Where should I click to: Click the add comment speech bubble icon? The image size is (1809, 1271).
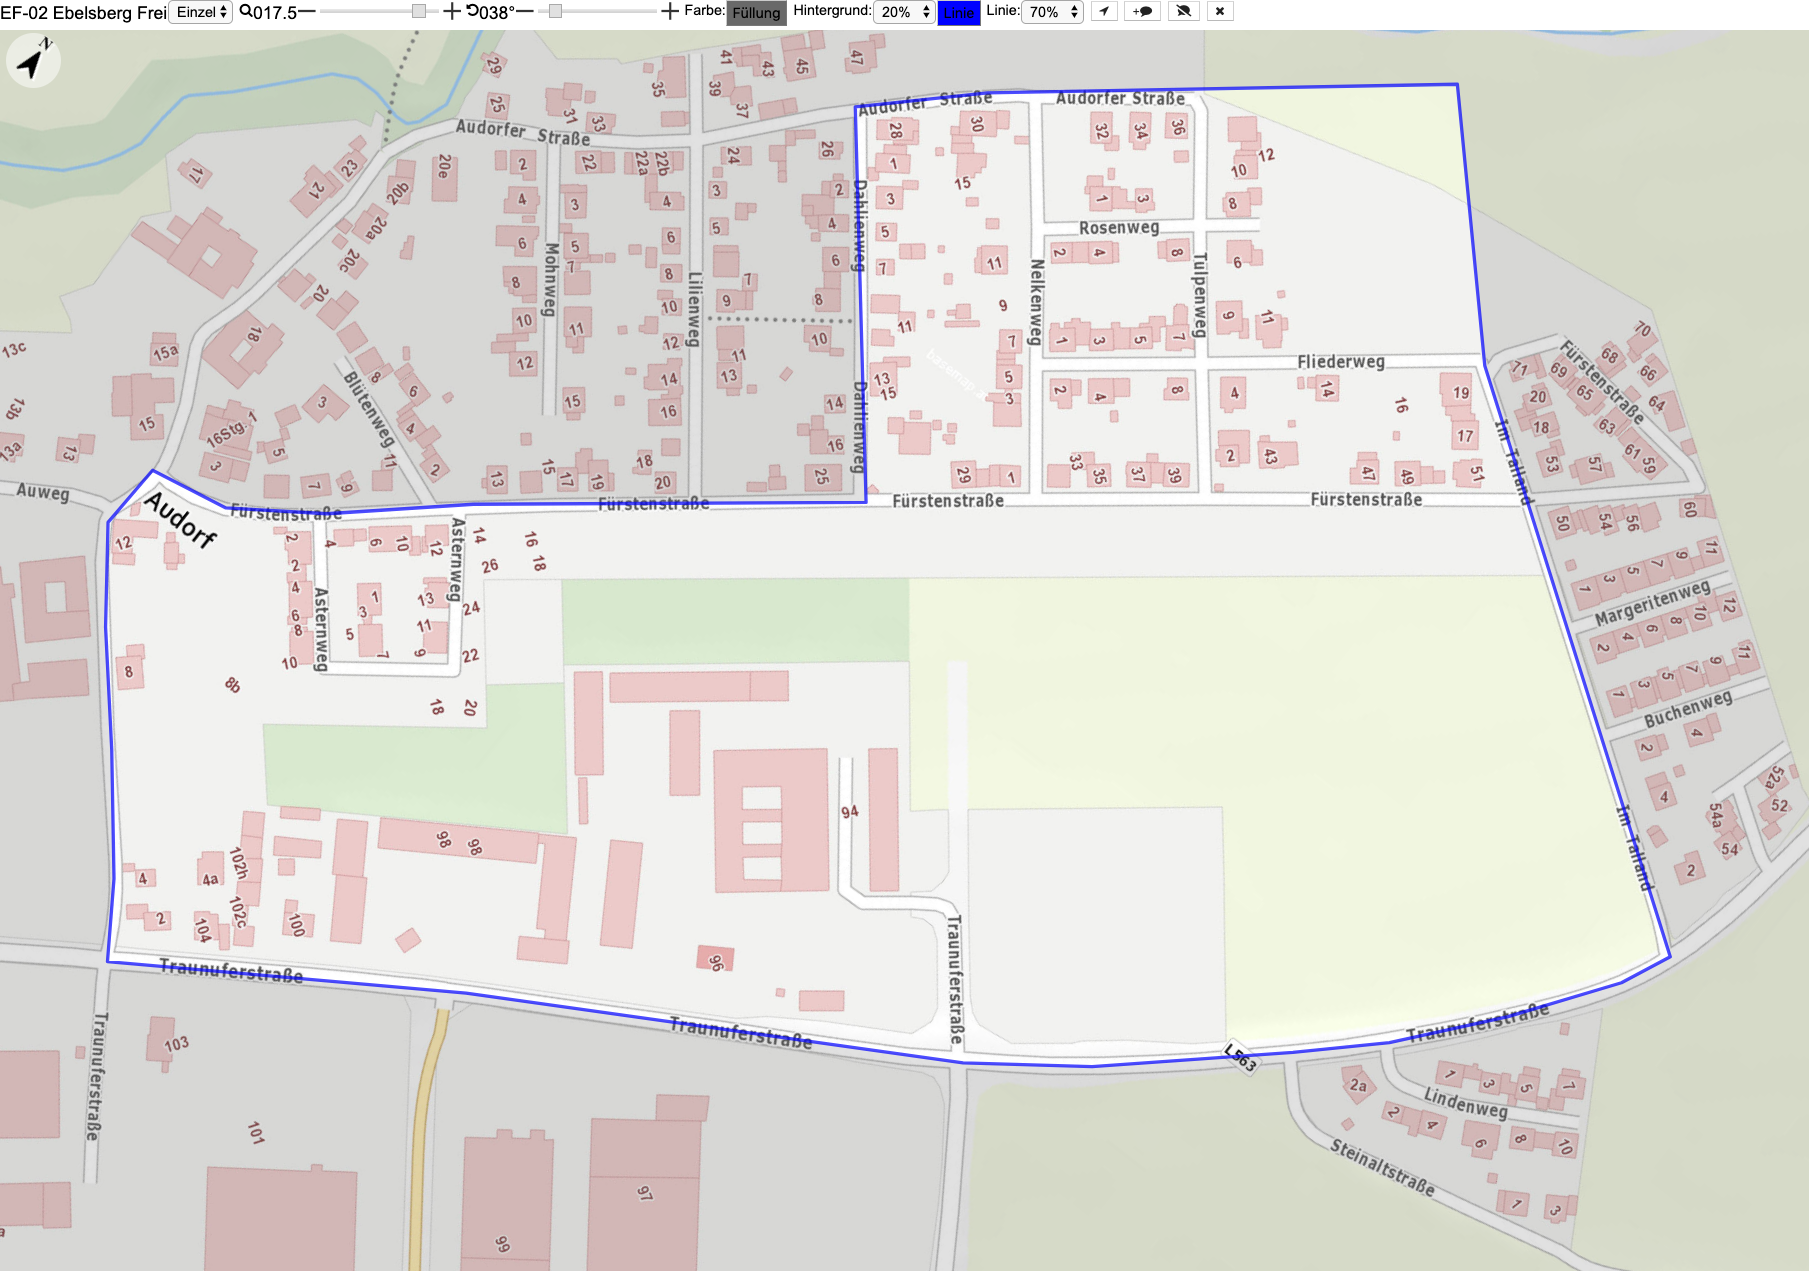tap(1142, 12)
